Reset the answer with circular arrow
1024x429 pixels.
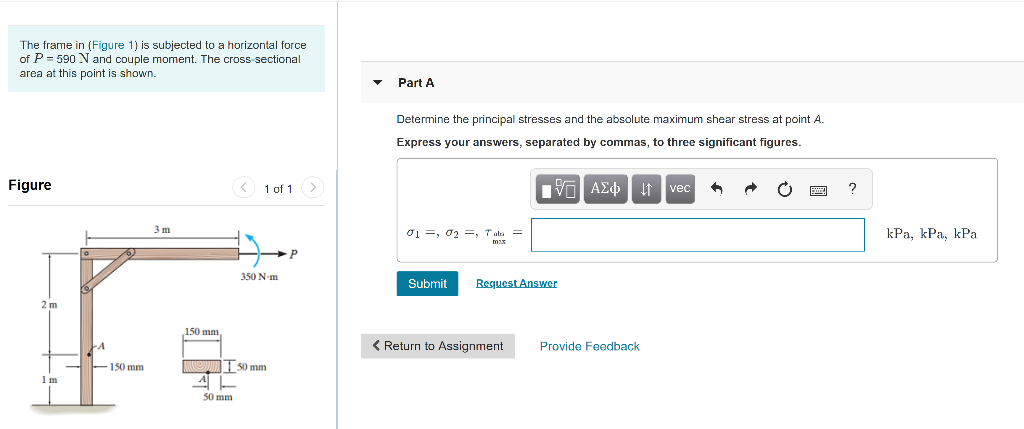[784, 189]
